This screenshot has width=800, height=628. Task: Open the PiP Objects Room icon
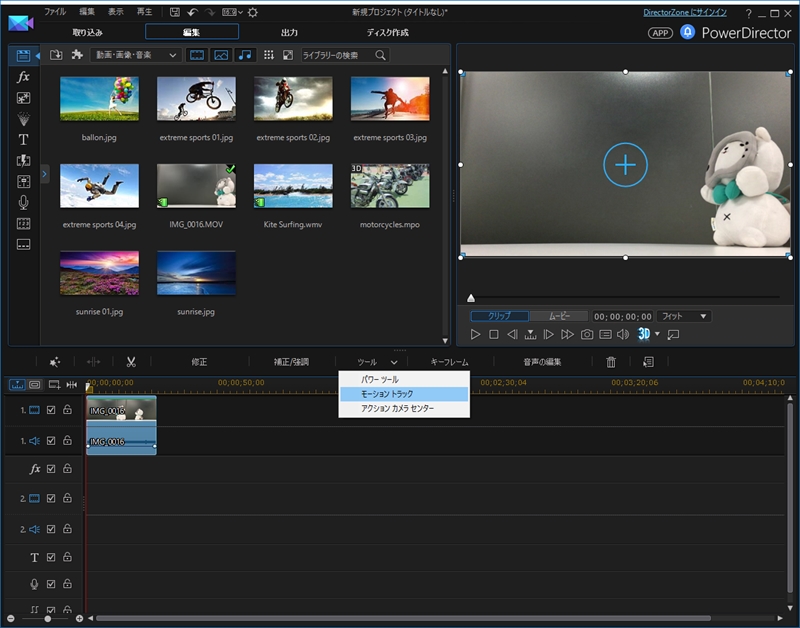pos(23,98)
